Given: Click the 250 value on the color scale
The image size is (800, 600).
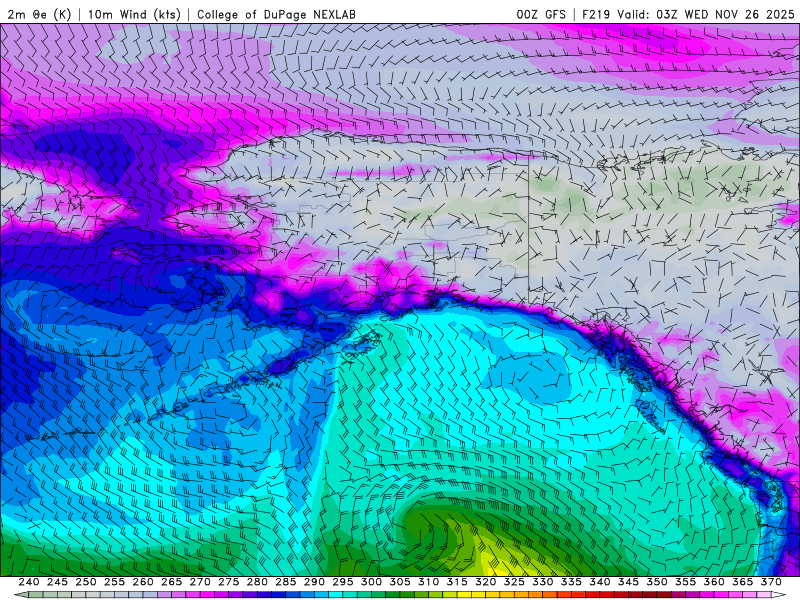Looking at the screenshot, I should click(86, 582).
